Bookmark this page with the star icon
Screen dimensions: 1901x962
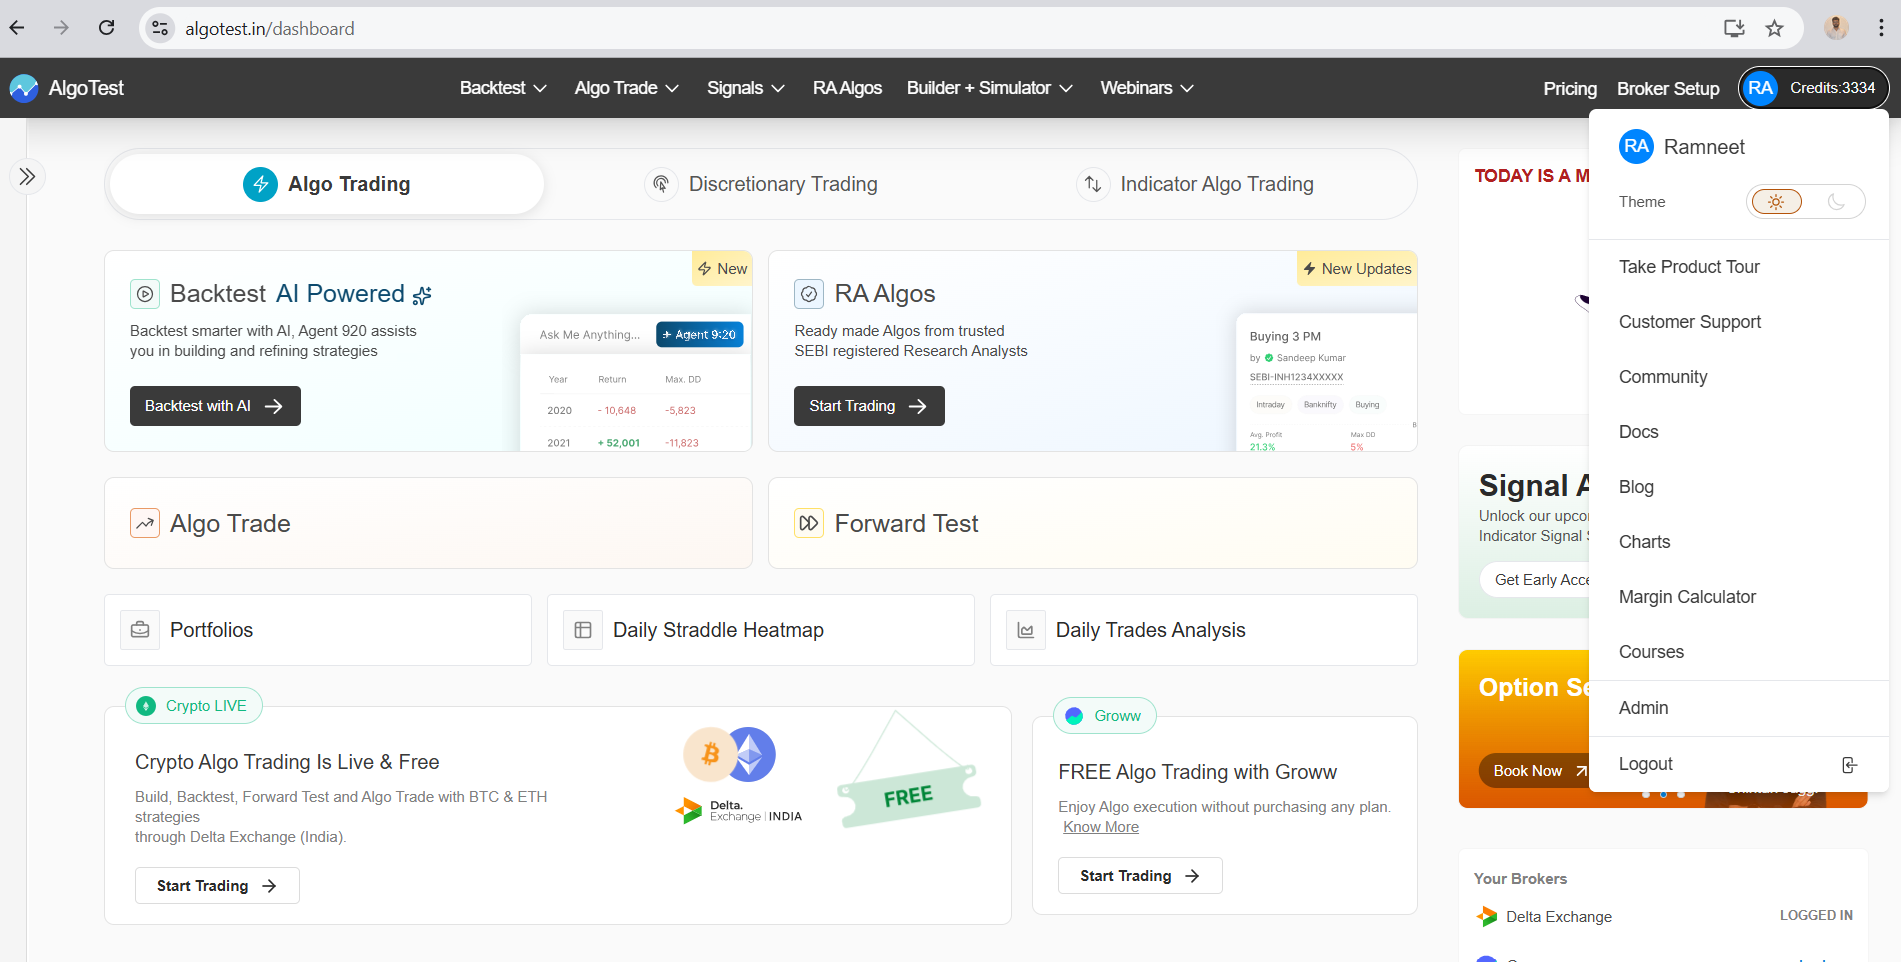(x=1774, y=28)
